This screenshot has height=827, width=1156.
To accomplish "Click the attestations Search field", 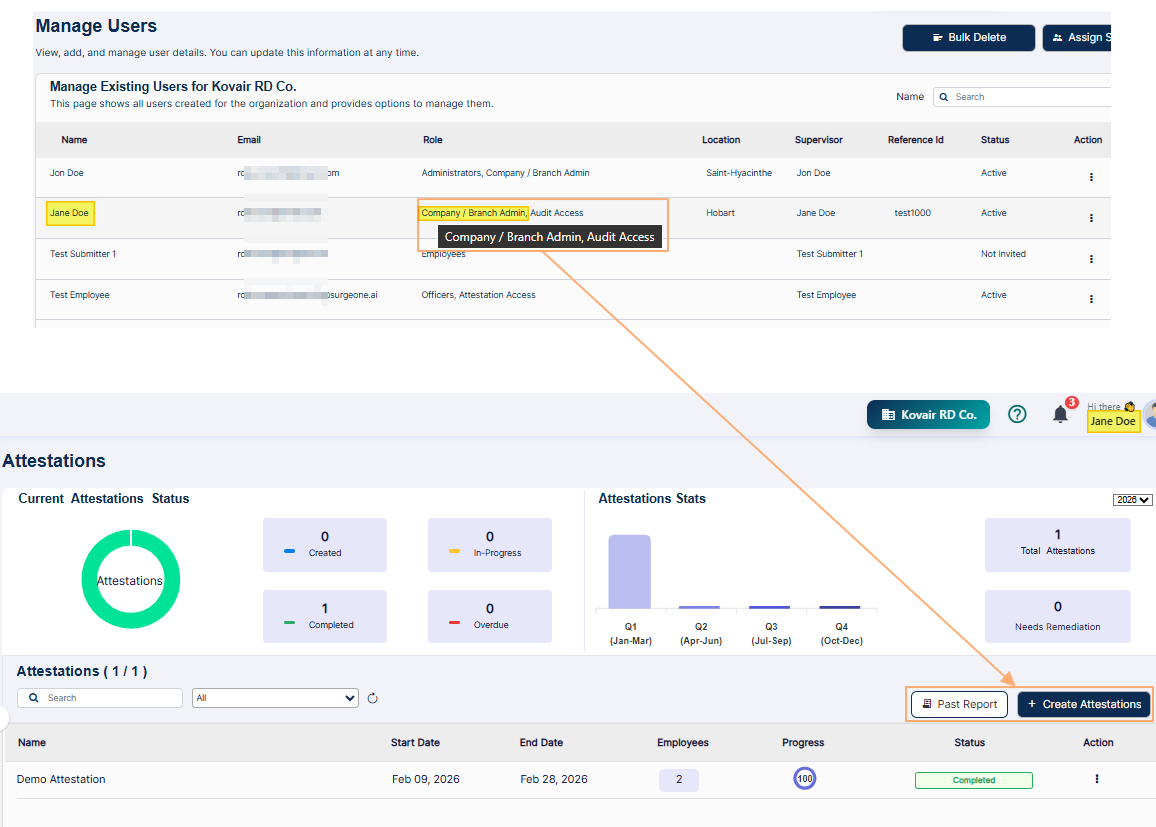I will pyautogui.click(x=100, y=698).
